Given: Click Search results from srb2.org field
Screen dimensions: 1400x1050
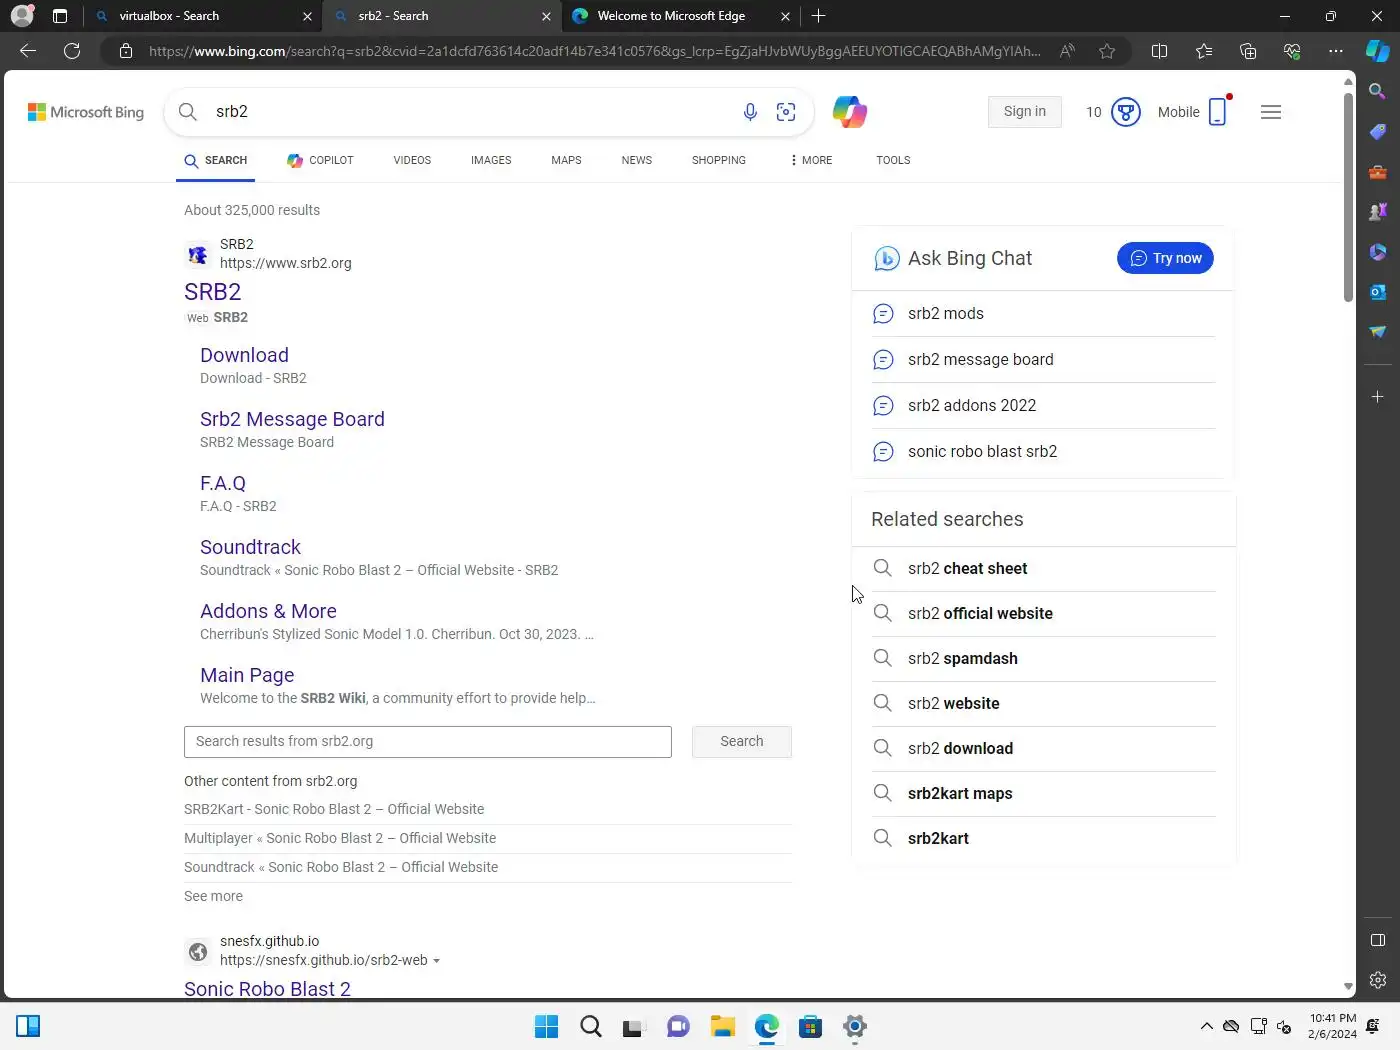Looking at the screenshot, I should (428, 741).
